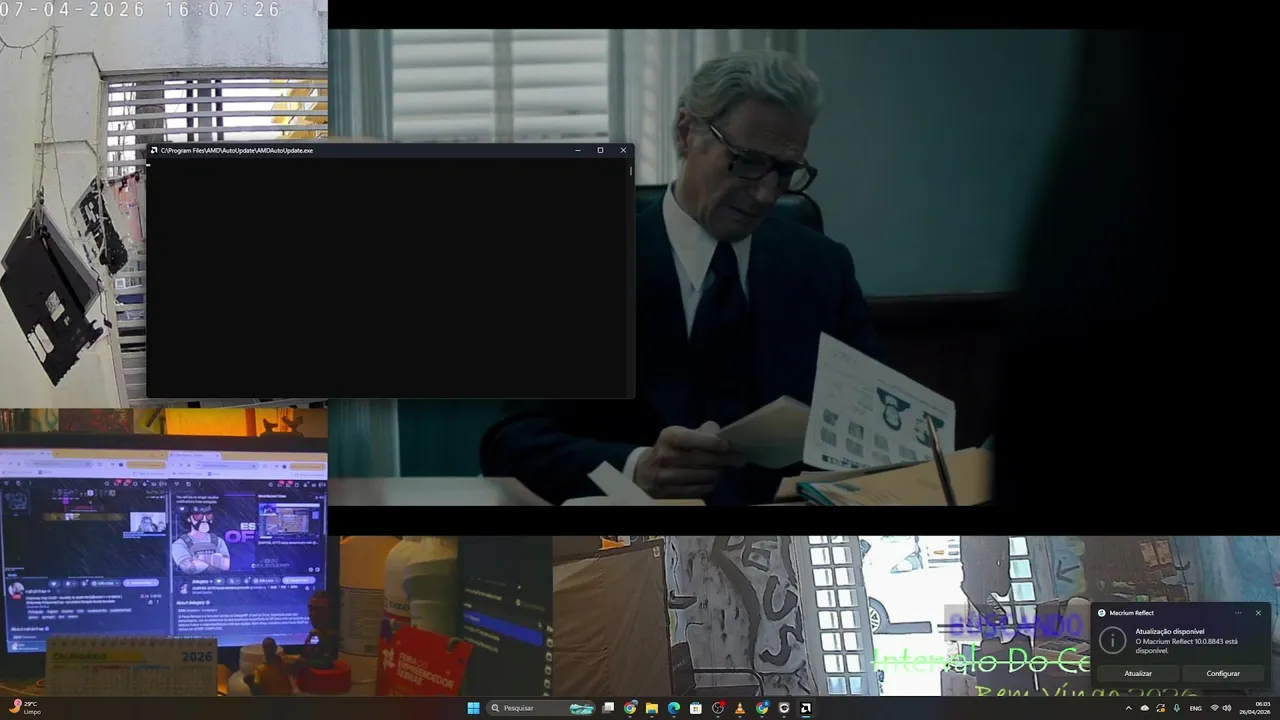Click the microphone tray icon
Screen dimensions: 1280x720
click(x=1177, y=708)
